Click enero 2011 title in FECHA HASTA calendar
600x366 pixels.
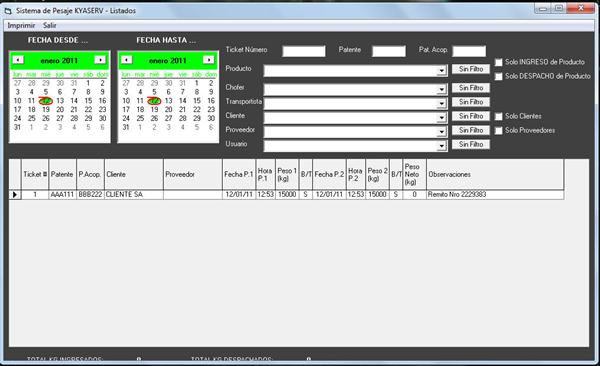pos(168,60)
